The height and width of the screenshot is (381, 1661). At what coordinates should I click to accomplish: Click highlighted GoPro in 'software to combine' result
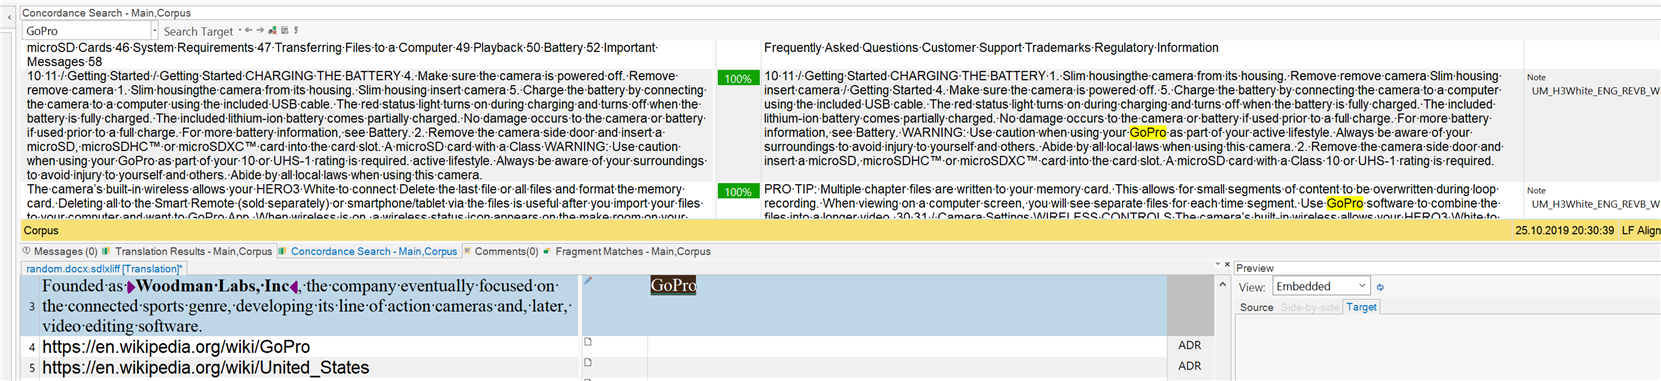click(x=1345, y=203)
